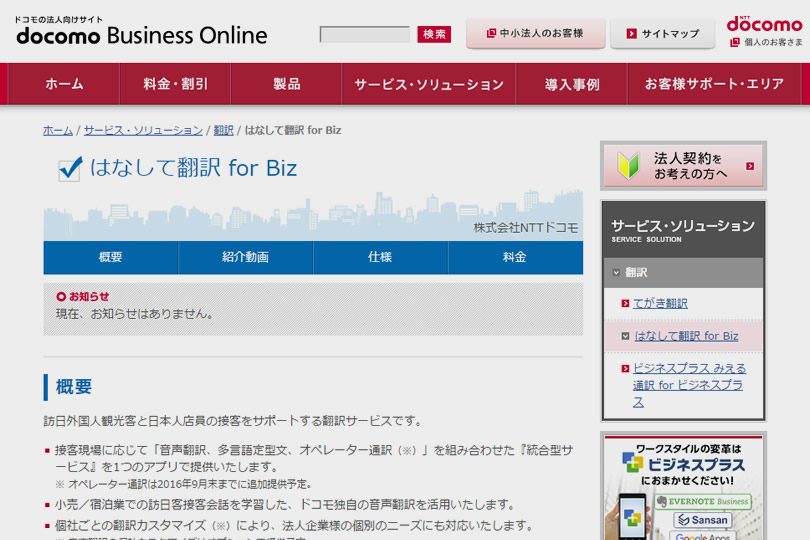Viewport: 810px width, 540px height.
Task: Open お客様サポート・エリア navigation item
Action: point(714,84)
